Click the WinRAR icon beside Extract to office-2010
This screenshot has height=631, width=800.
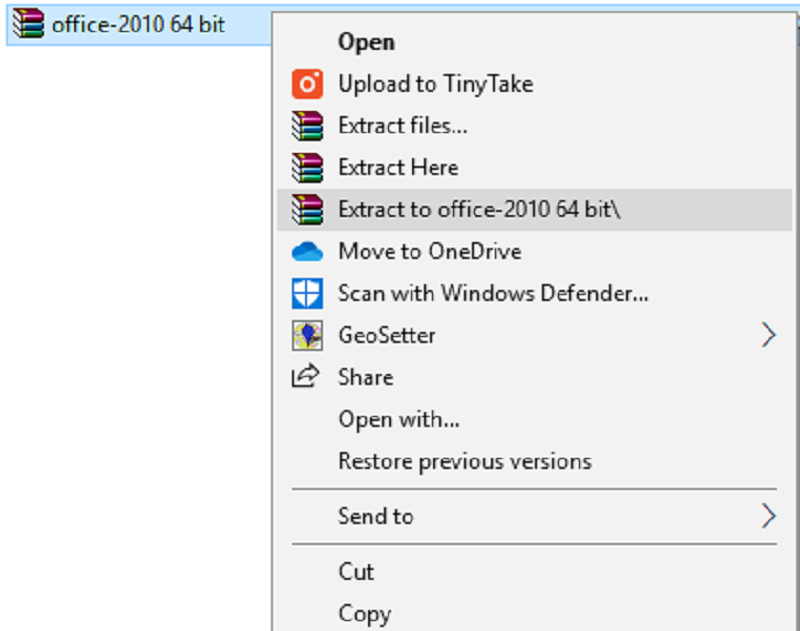307,210
